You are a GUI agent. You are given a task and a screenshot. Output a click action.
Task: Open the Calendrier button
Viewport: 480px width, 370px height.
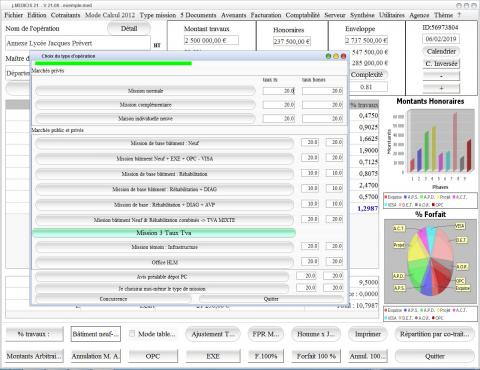click(441, 51)
